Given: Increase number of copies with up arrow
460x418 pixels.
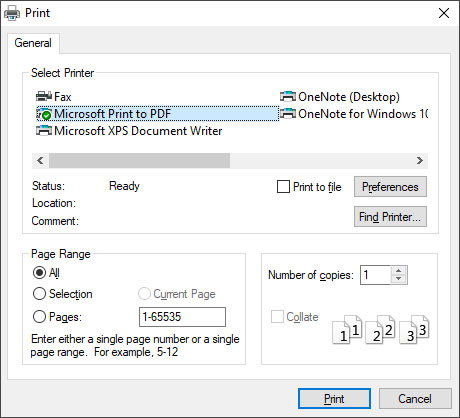Looking at the screenshot, I should (x=399, y=270).
